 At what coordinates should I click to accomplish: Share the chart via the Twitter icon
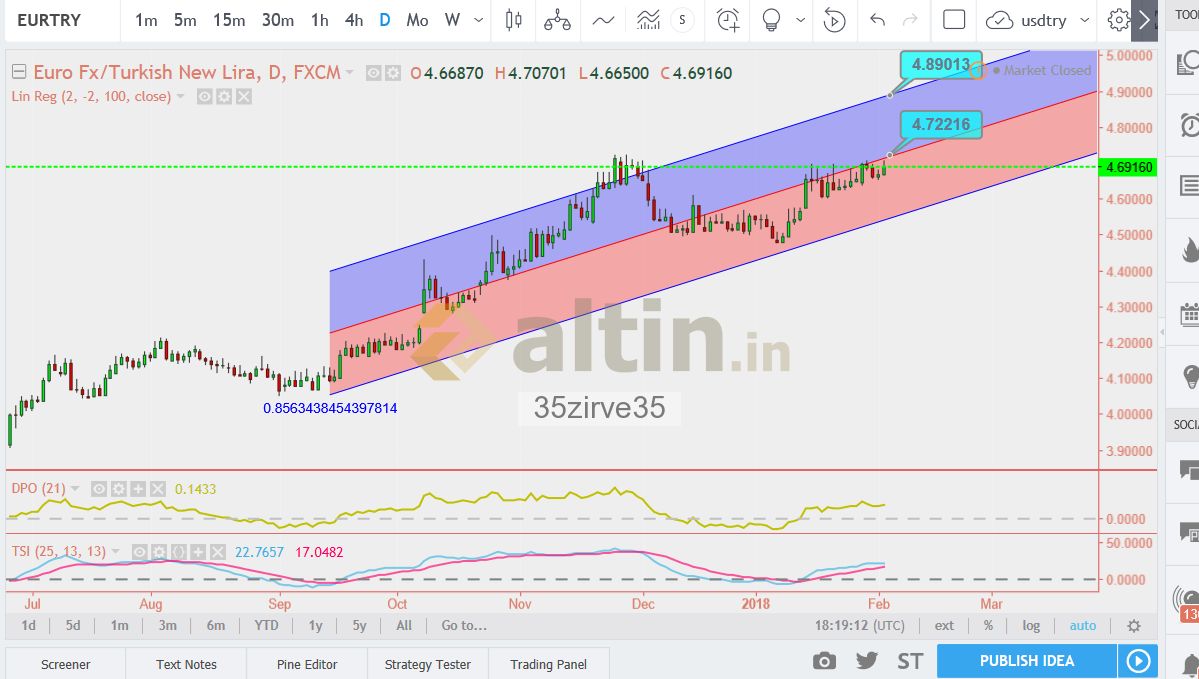pos(866,661)
